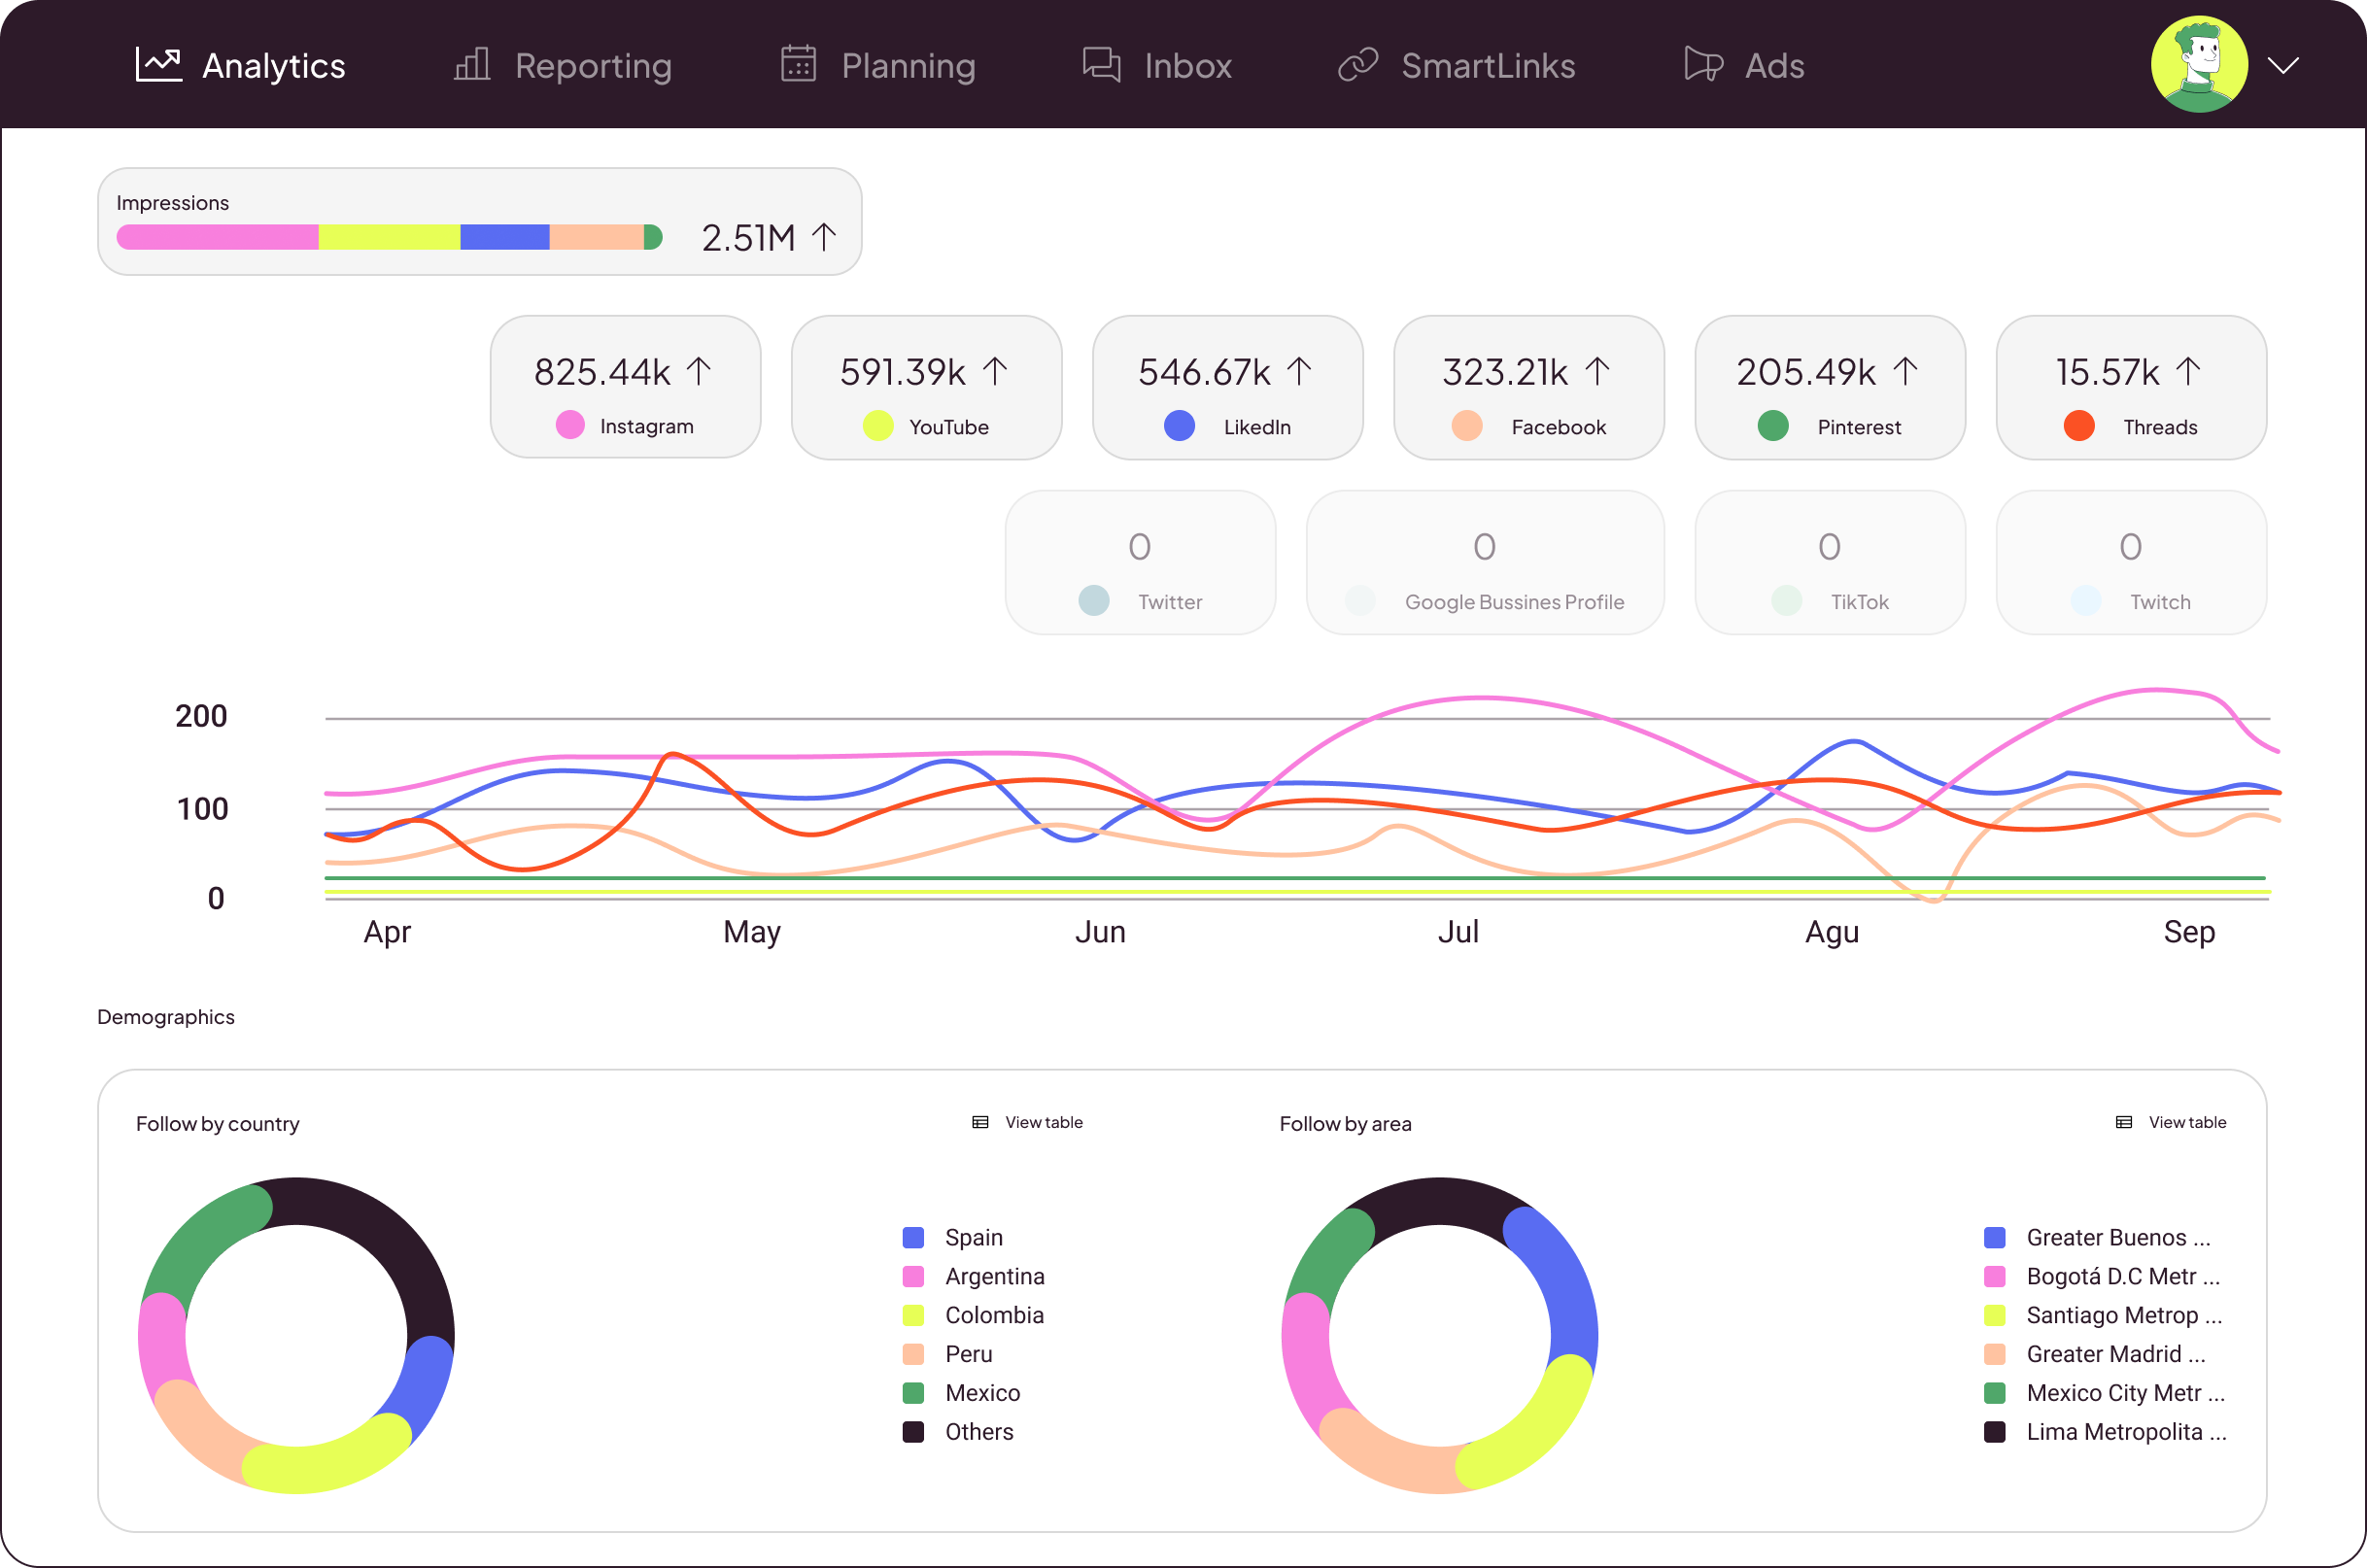Click table icon beside area View table
This screenshot has height=1568, width=2367.
pyautogui.click(x=2124, y=1123)
